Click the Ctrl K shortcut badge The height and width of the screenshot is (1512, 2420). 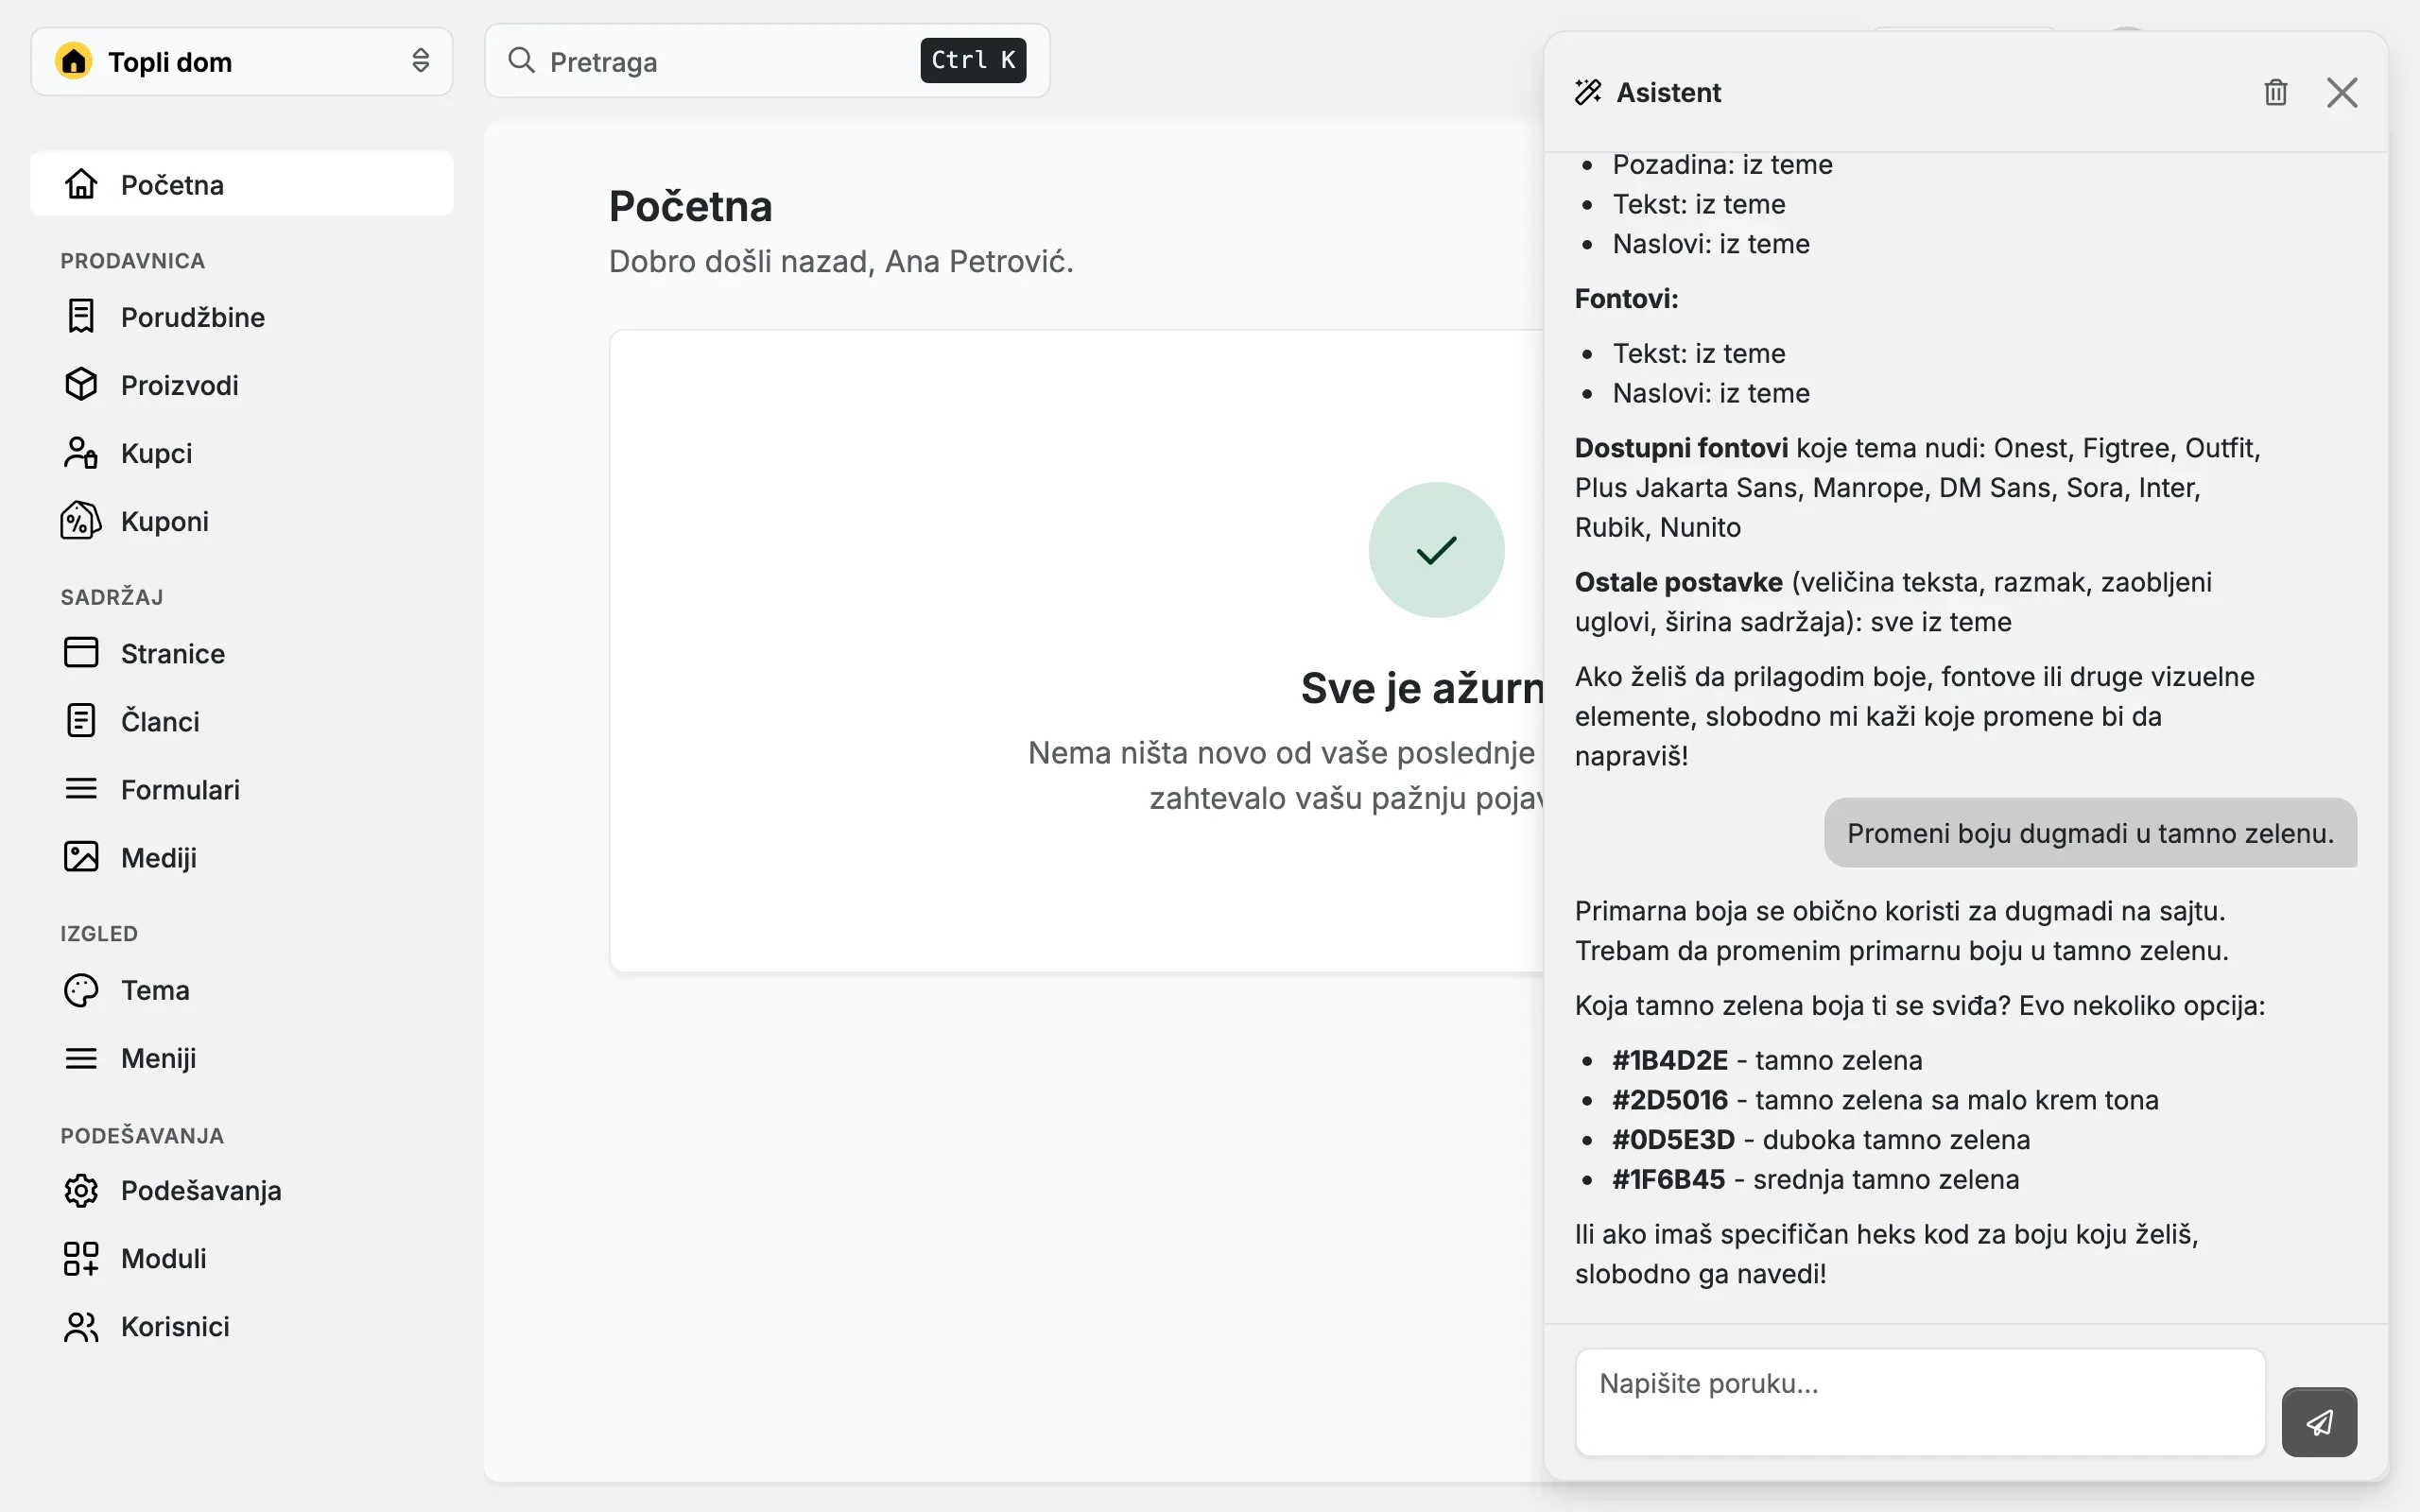point(973,61)
